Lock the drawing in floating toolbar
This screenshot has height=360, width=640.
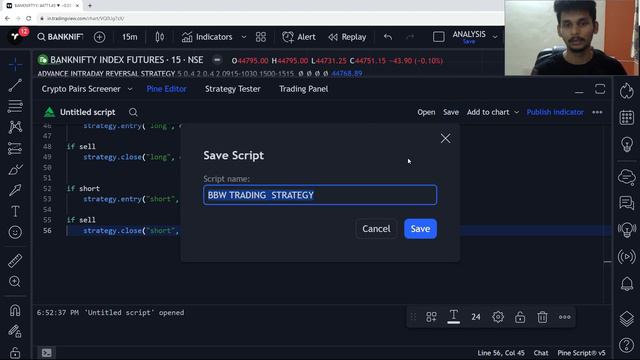click(520, 317)
